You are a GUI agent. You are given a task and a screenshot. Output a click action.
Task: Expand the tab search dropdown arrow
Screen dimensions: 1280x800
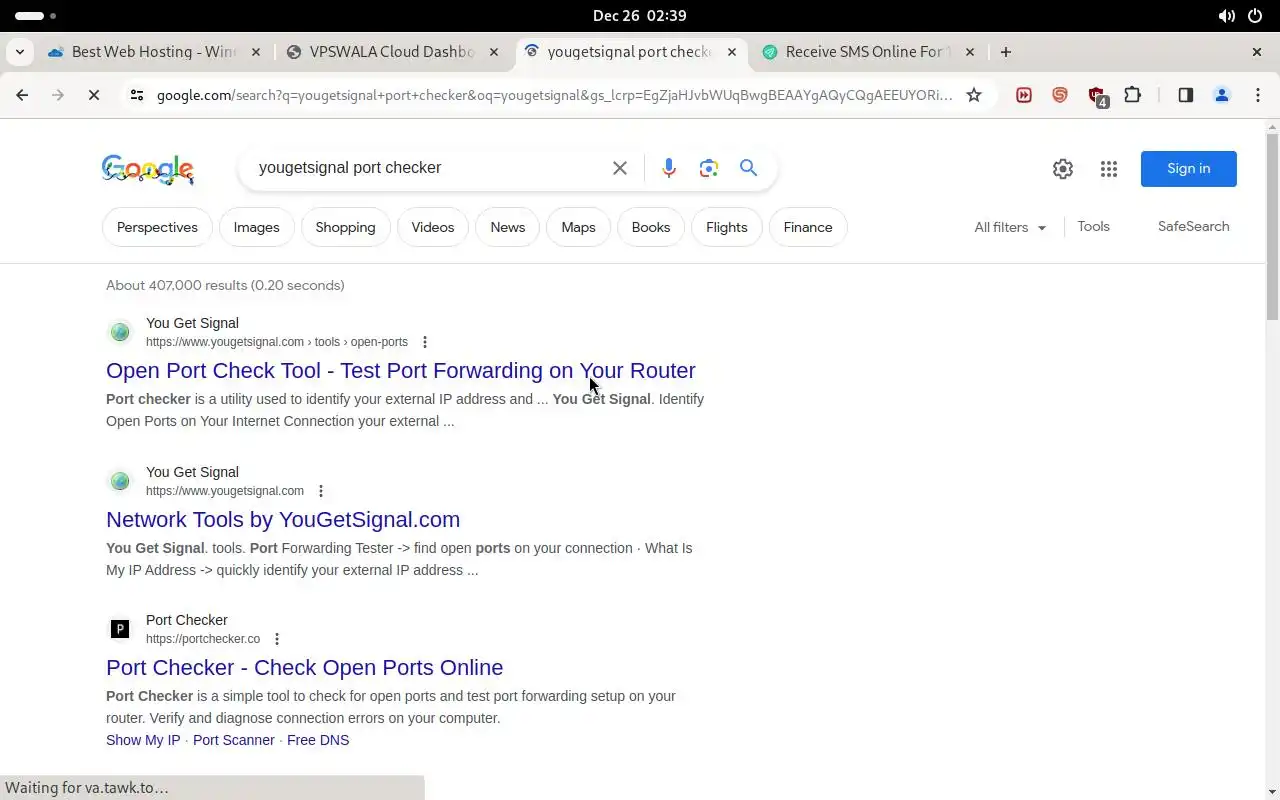point(20,52)
